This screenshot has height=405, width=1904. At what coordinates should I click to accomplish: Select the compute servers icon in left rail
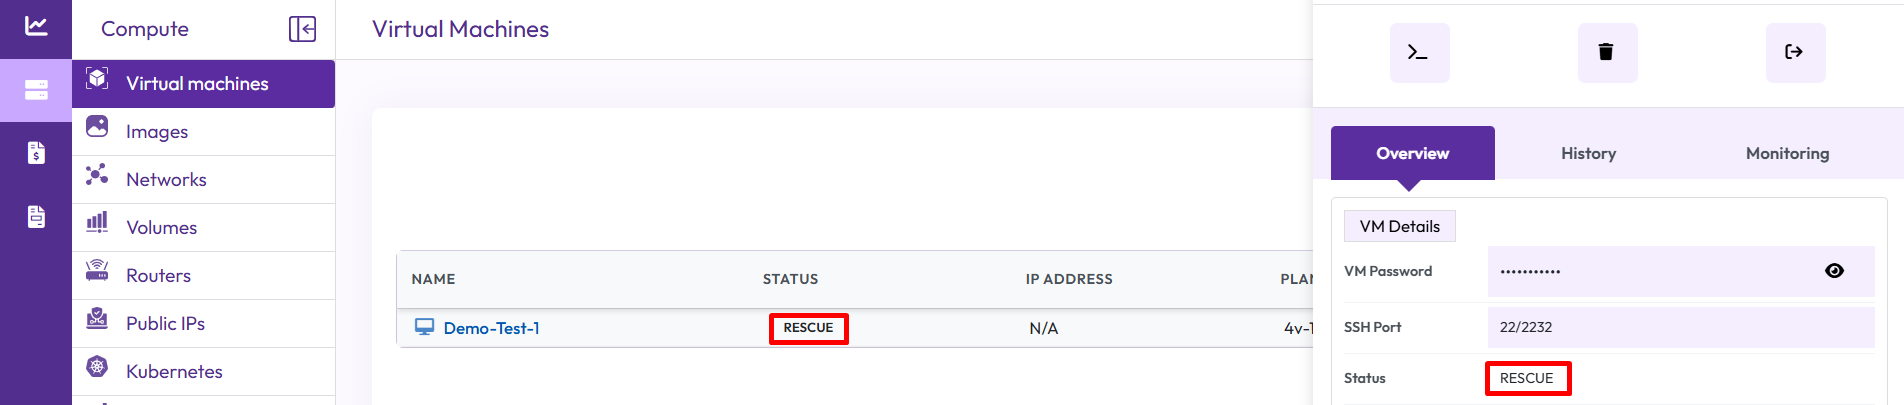(x=36, y=90)
